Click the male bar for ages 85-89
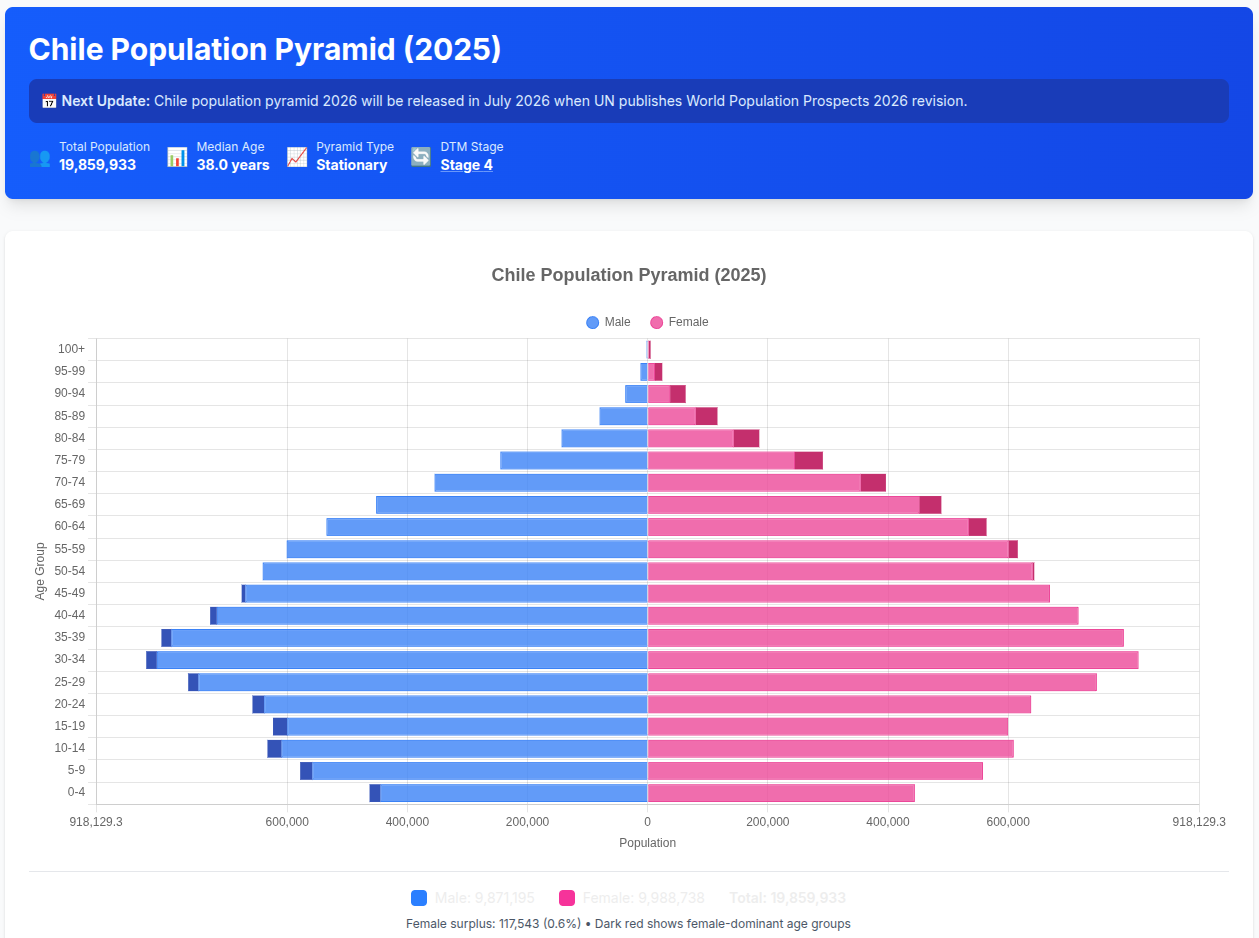The image size is (1259, 938). pos(623,416)
